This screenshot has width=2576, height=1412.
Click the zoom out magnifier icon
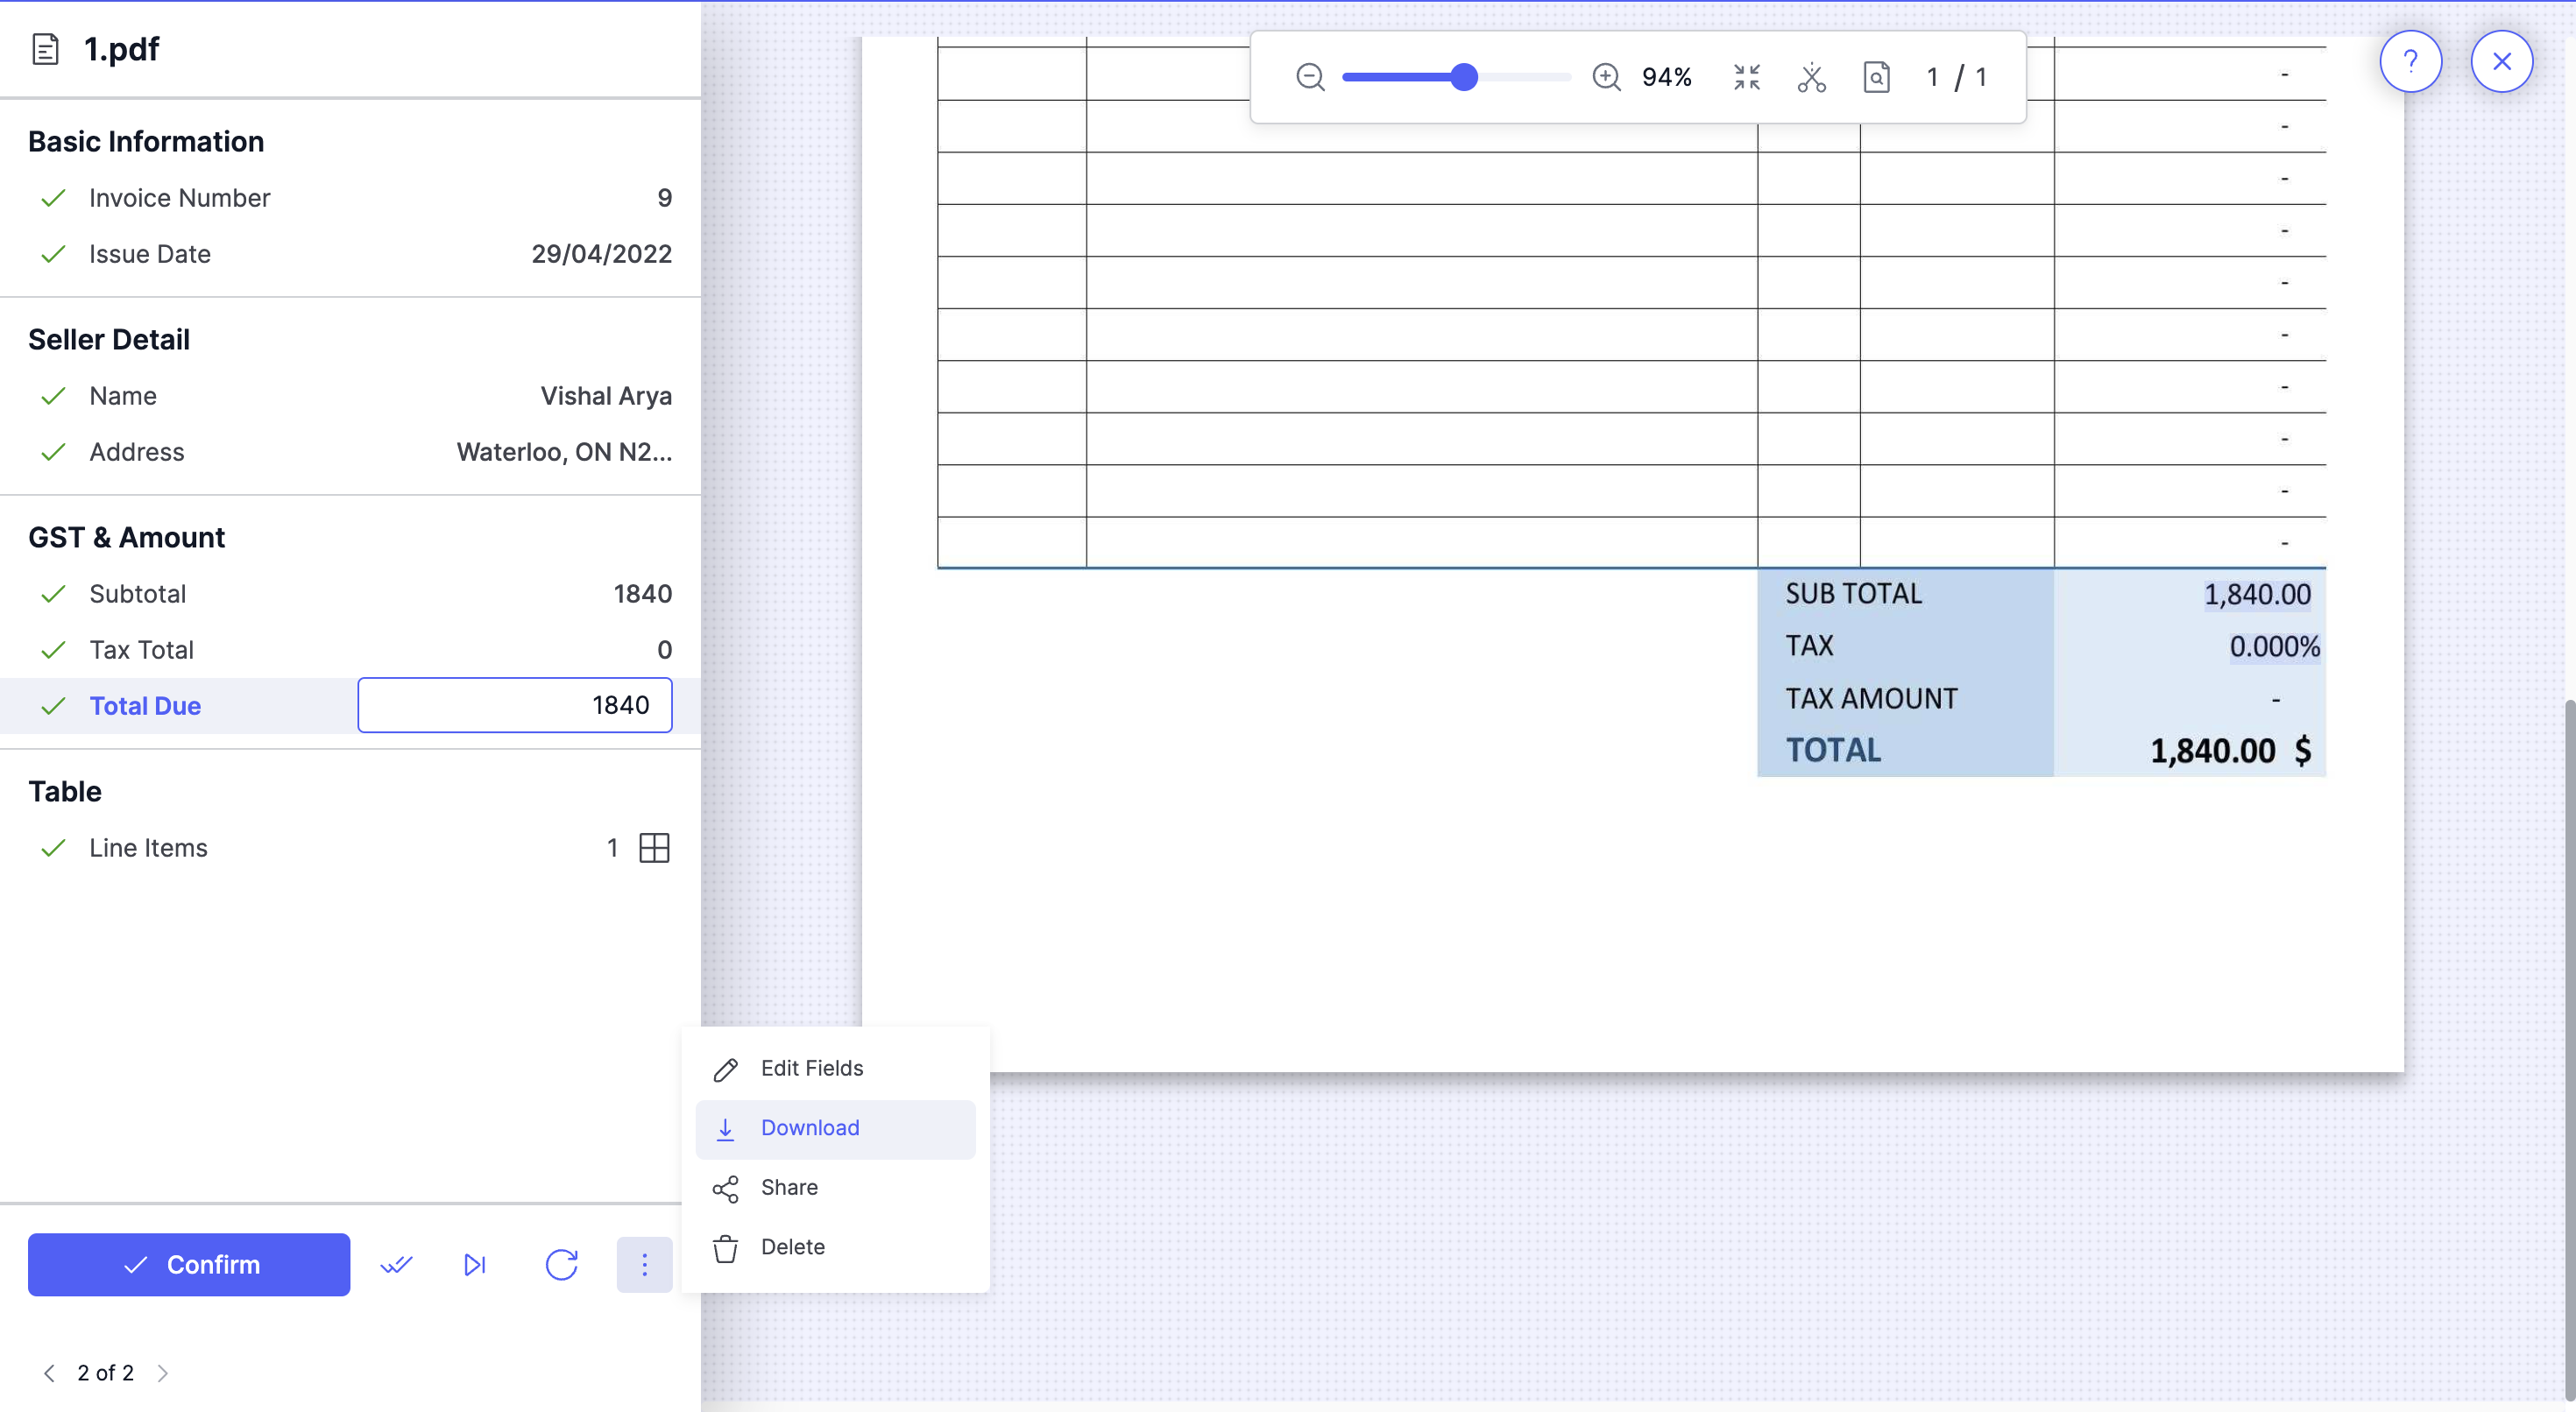pos(1310,77)
